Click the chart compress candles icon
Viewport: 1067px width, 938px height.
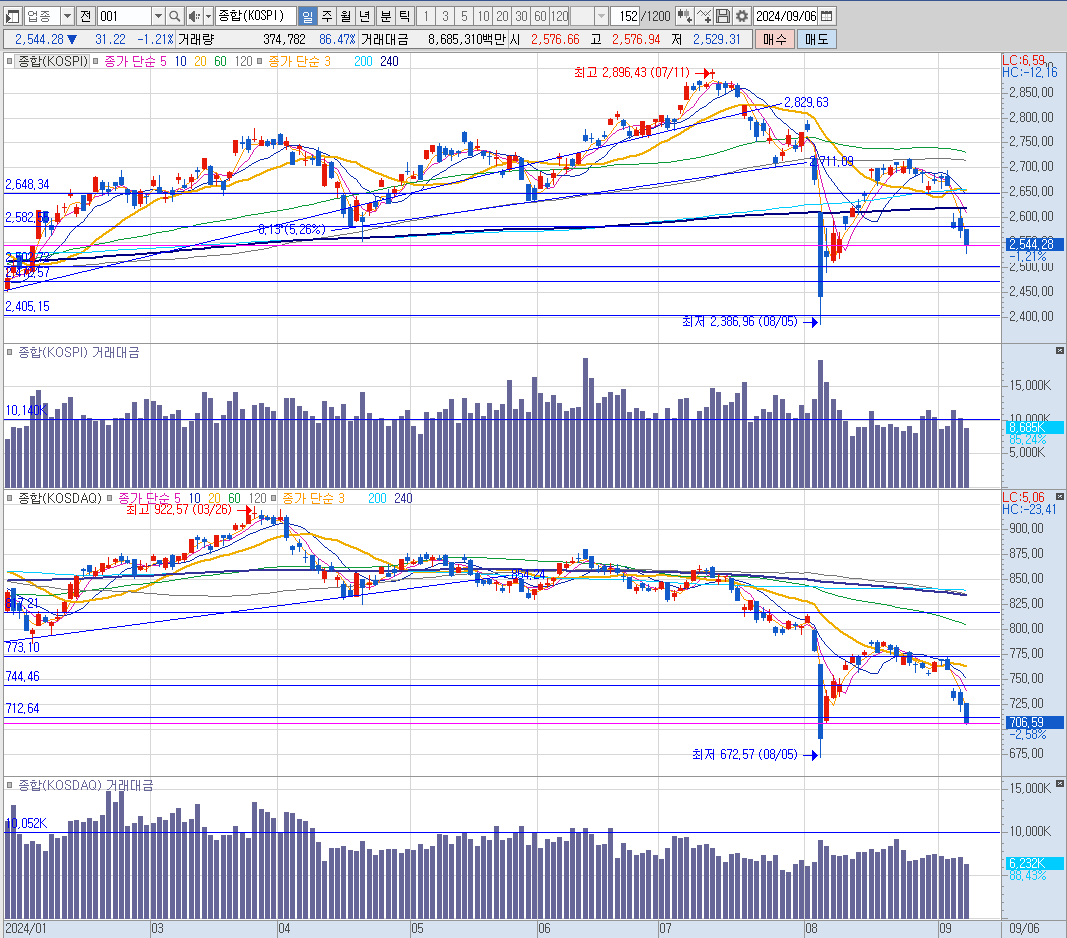coord(685,16)
